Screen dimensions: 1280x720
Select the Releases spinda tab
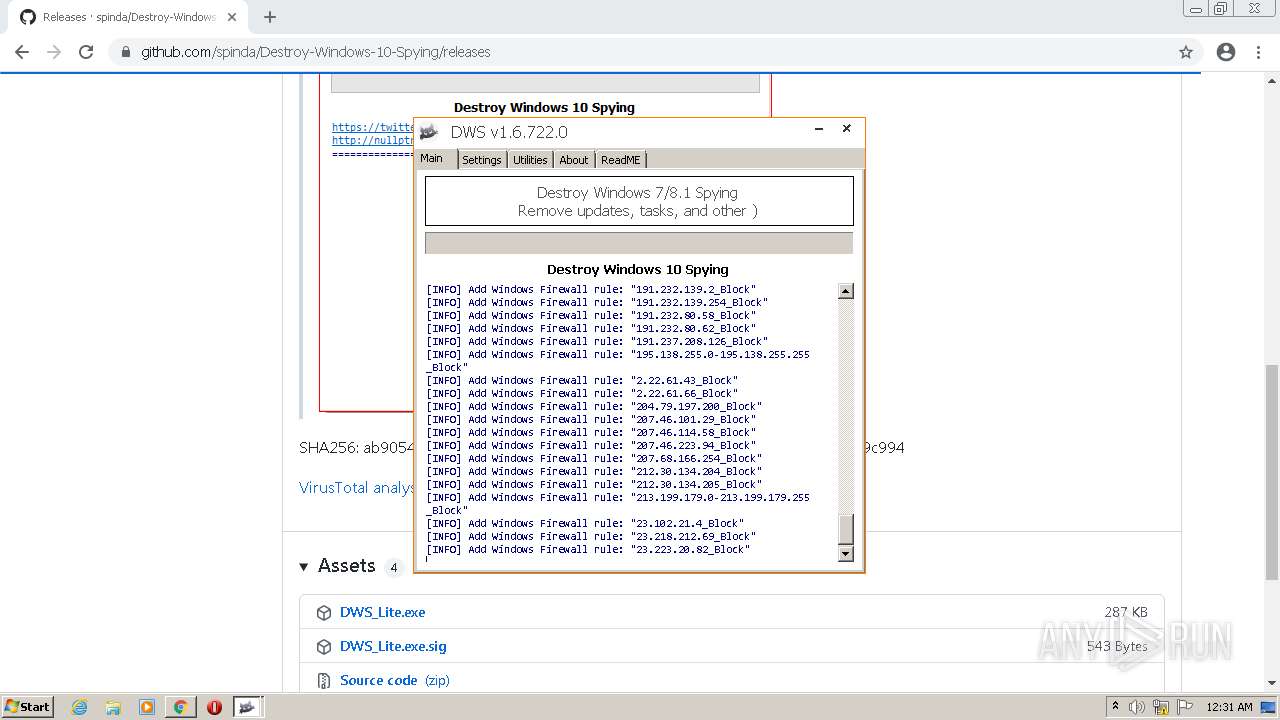(128, 17)
